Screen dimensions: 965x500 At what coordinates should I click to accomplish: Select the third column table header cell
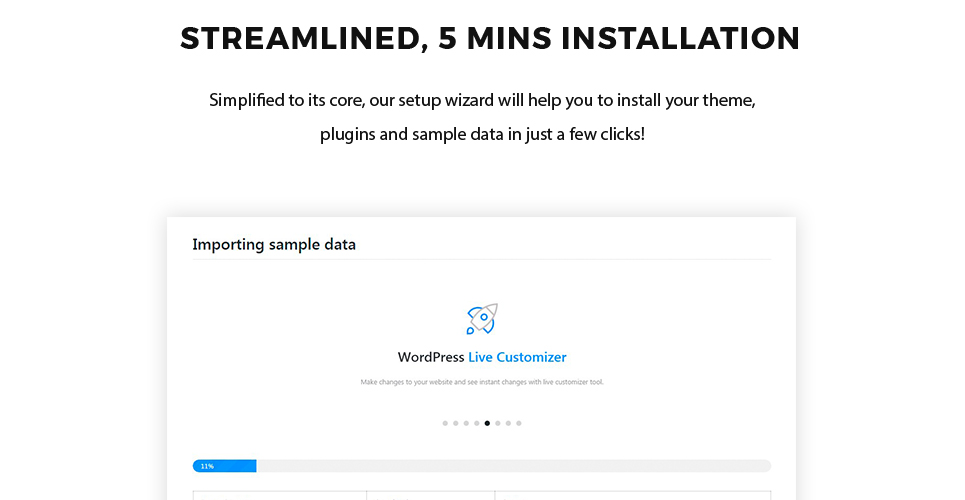(633, 496)
